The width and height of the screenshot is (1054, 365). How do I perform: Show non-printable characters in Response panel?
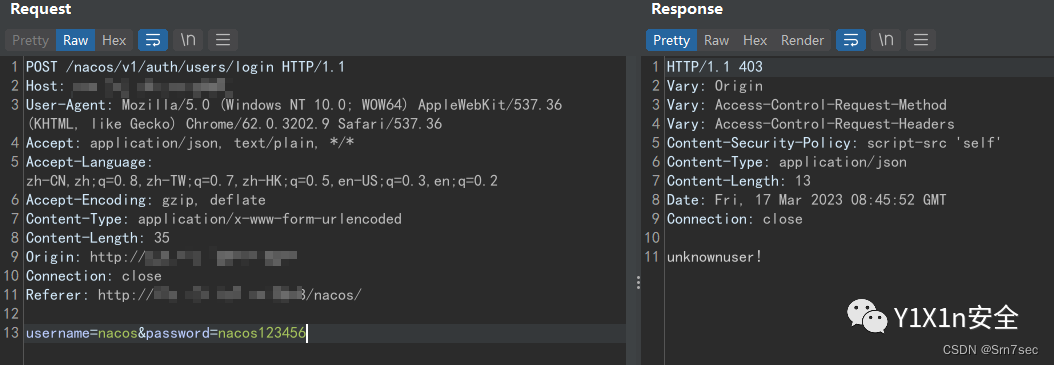(x=886, y=40)
